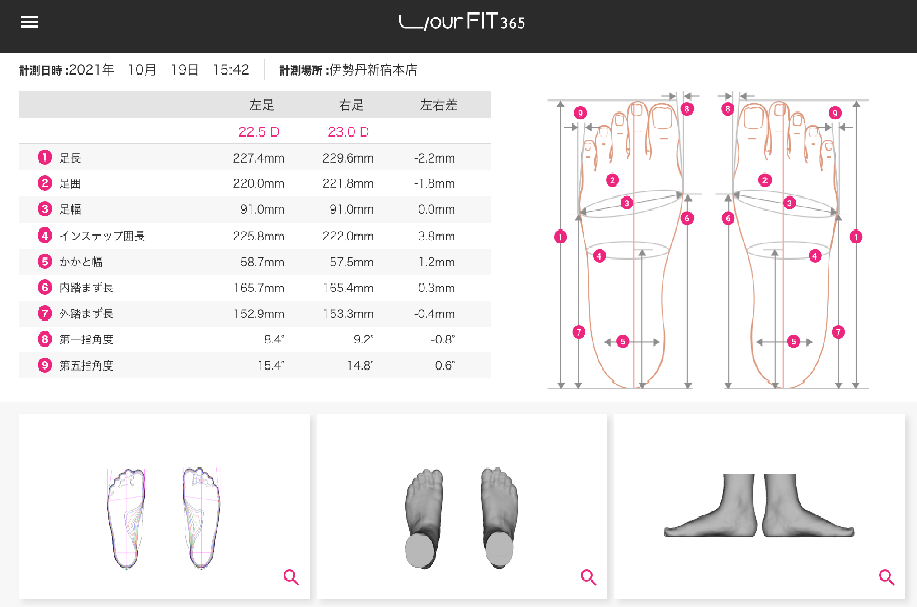
Task: Click right heel width 57.5mm
Action: (351, 262)
